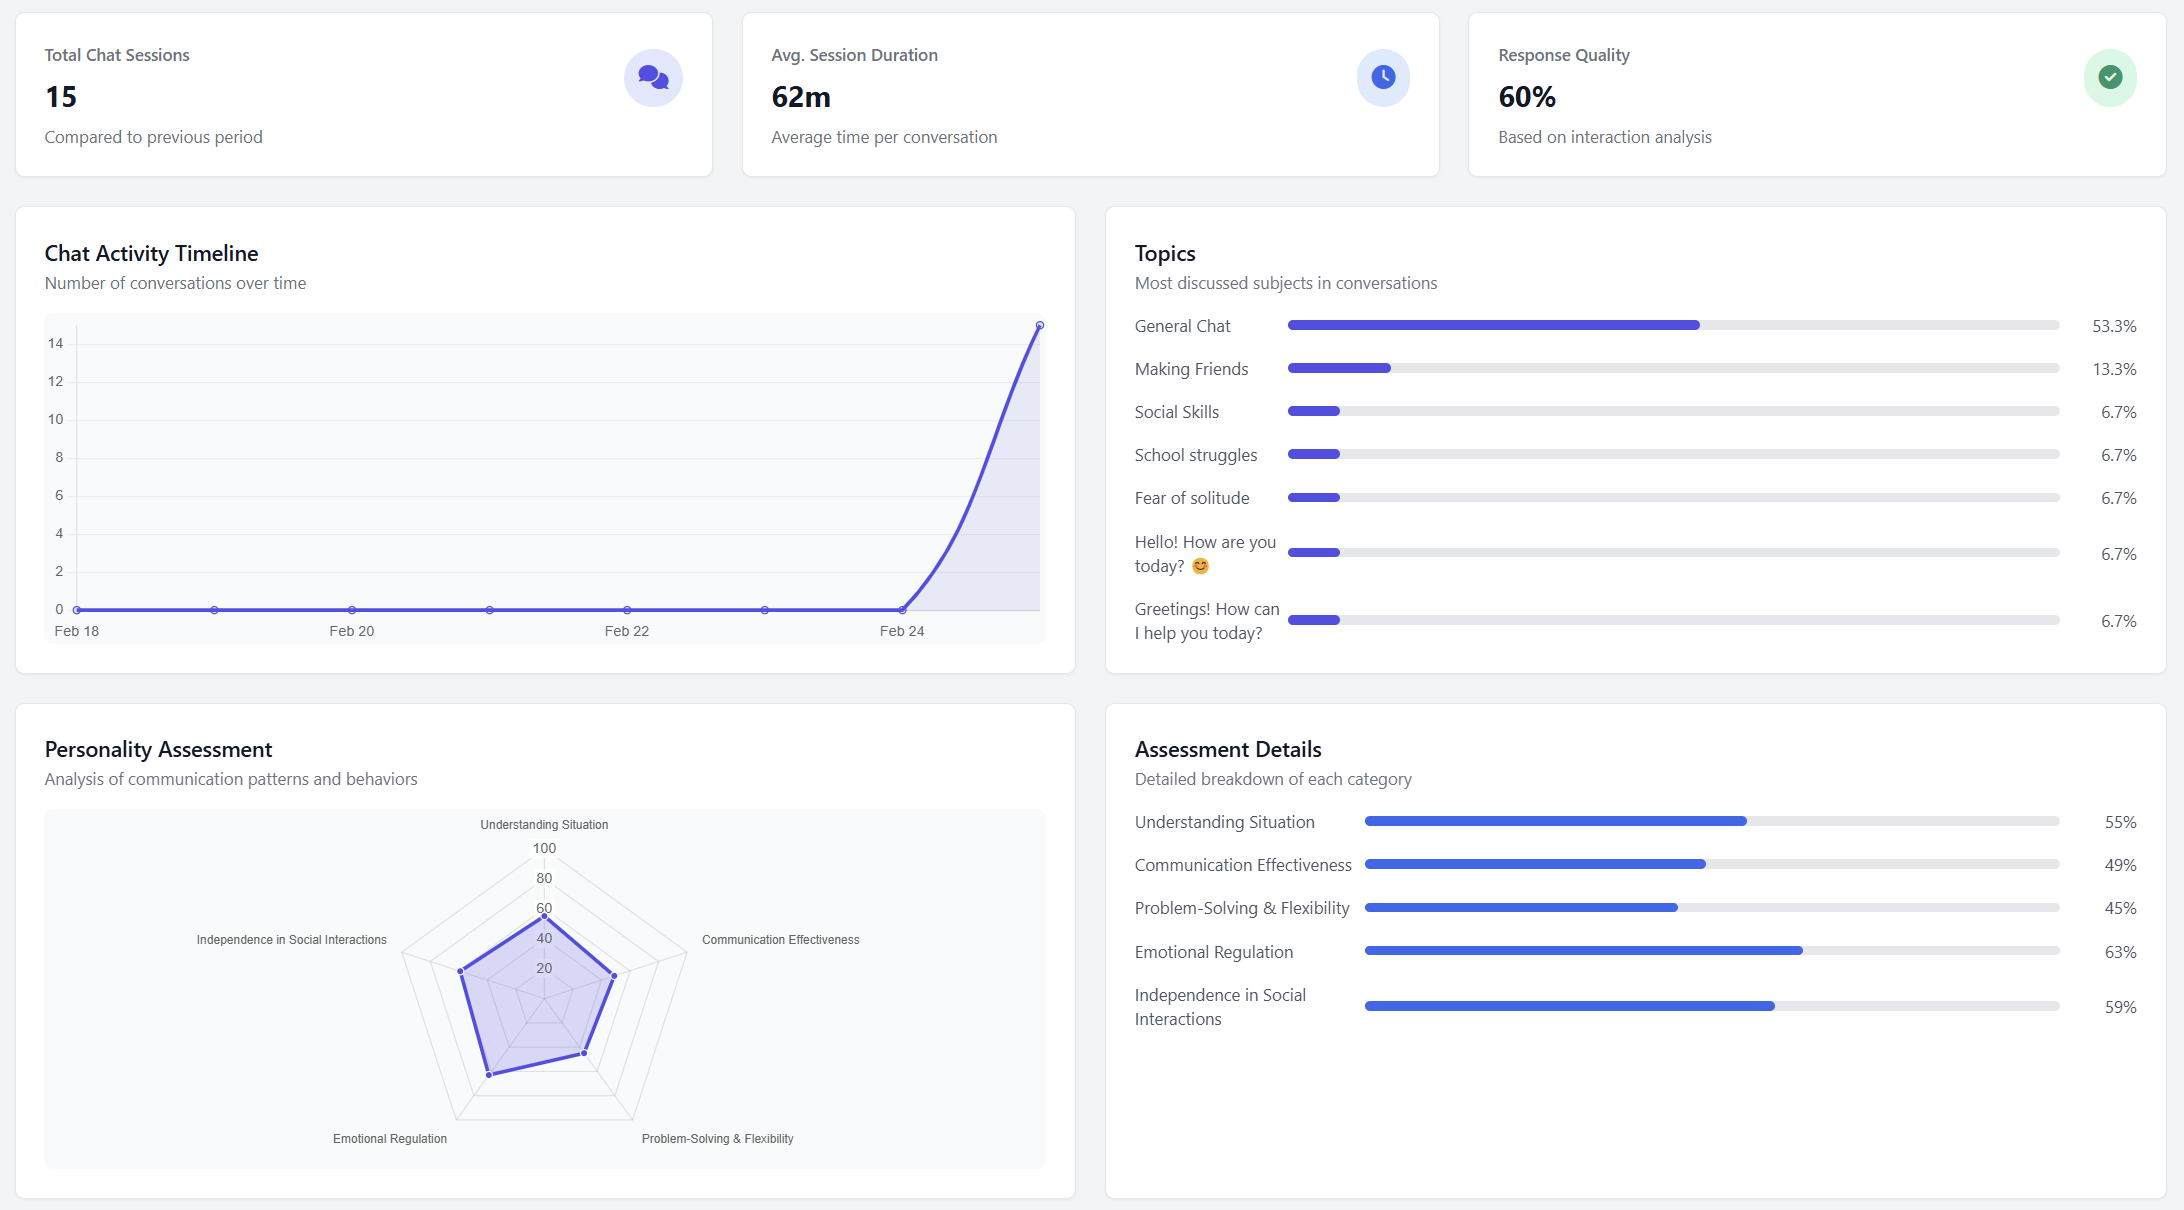The height and width of the screenshot is (1210, 2184).
Task: Click the Communication Effectiveness radar chart label
Action: tap(781, 939)
